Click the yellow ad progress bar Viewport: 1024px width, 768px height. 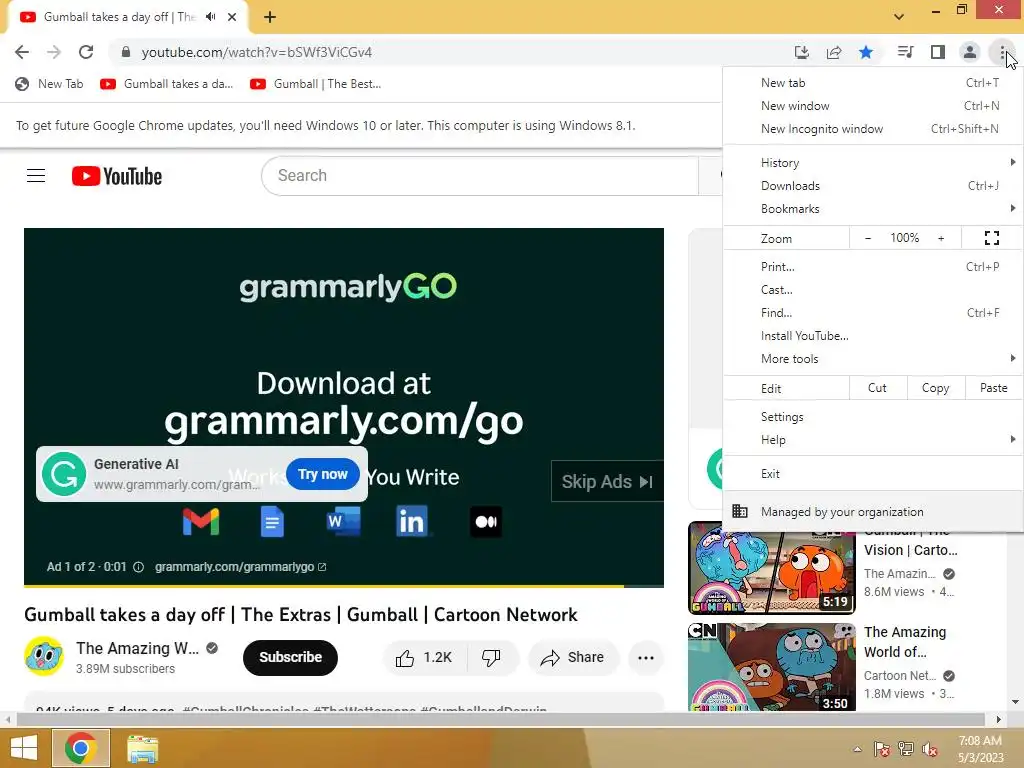324,586
